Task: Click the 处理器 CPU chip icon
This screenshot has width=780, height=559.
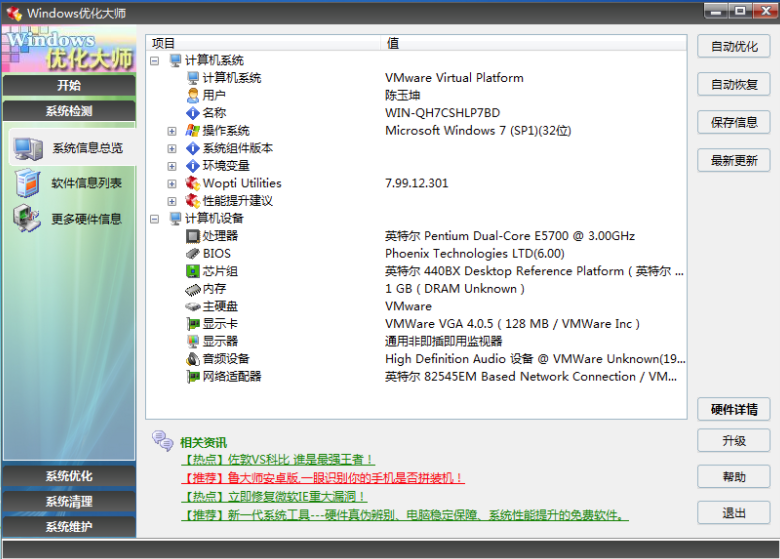Action: [x=193, y=236]
